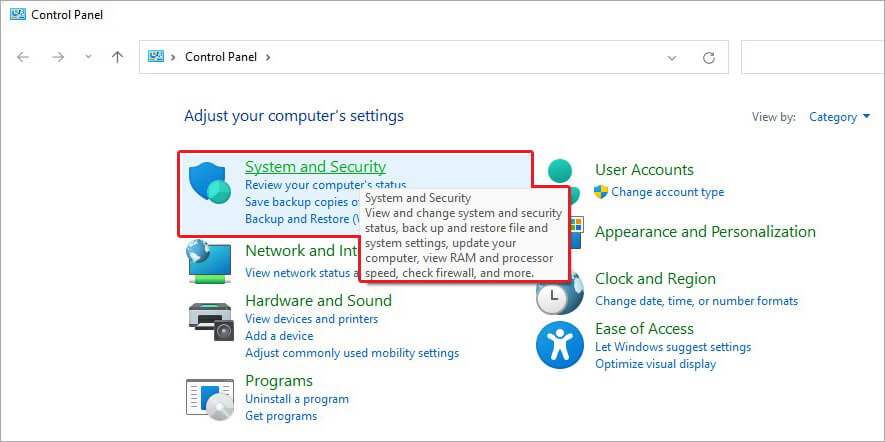The image size is (885, 442).
Task: Click the chevron before Control Panel breadcrumb
Action: coord(173,57)
